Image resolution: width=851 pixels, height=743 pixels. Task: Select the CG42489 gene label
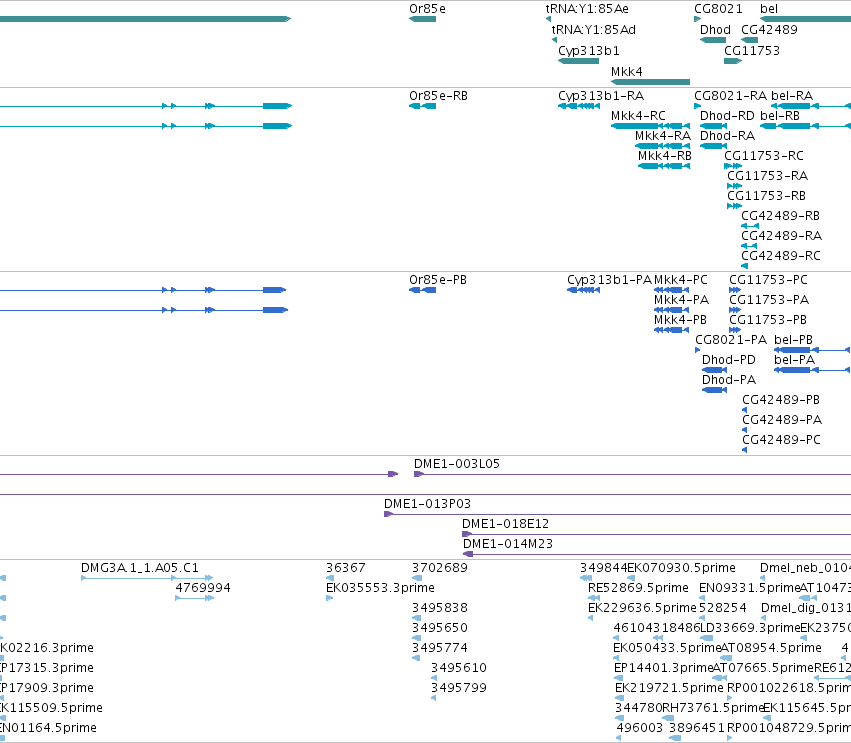pyautogui.click(x=769, y=30)
